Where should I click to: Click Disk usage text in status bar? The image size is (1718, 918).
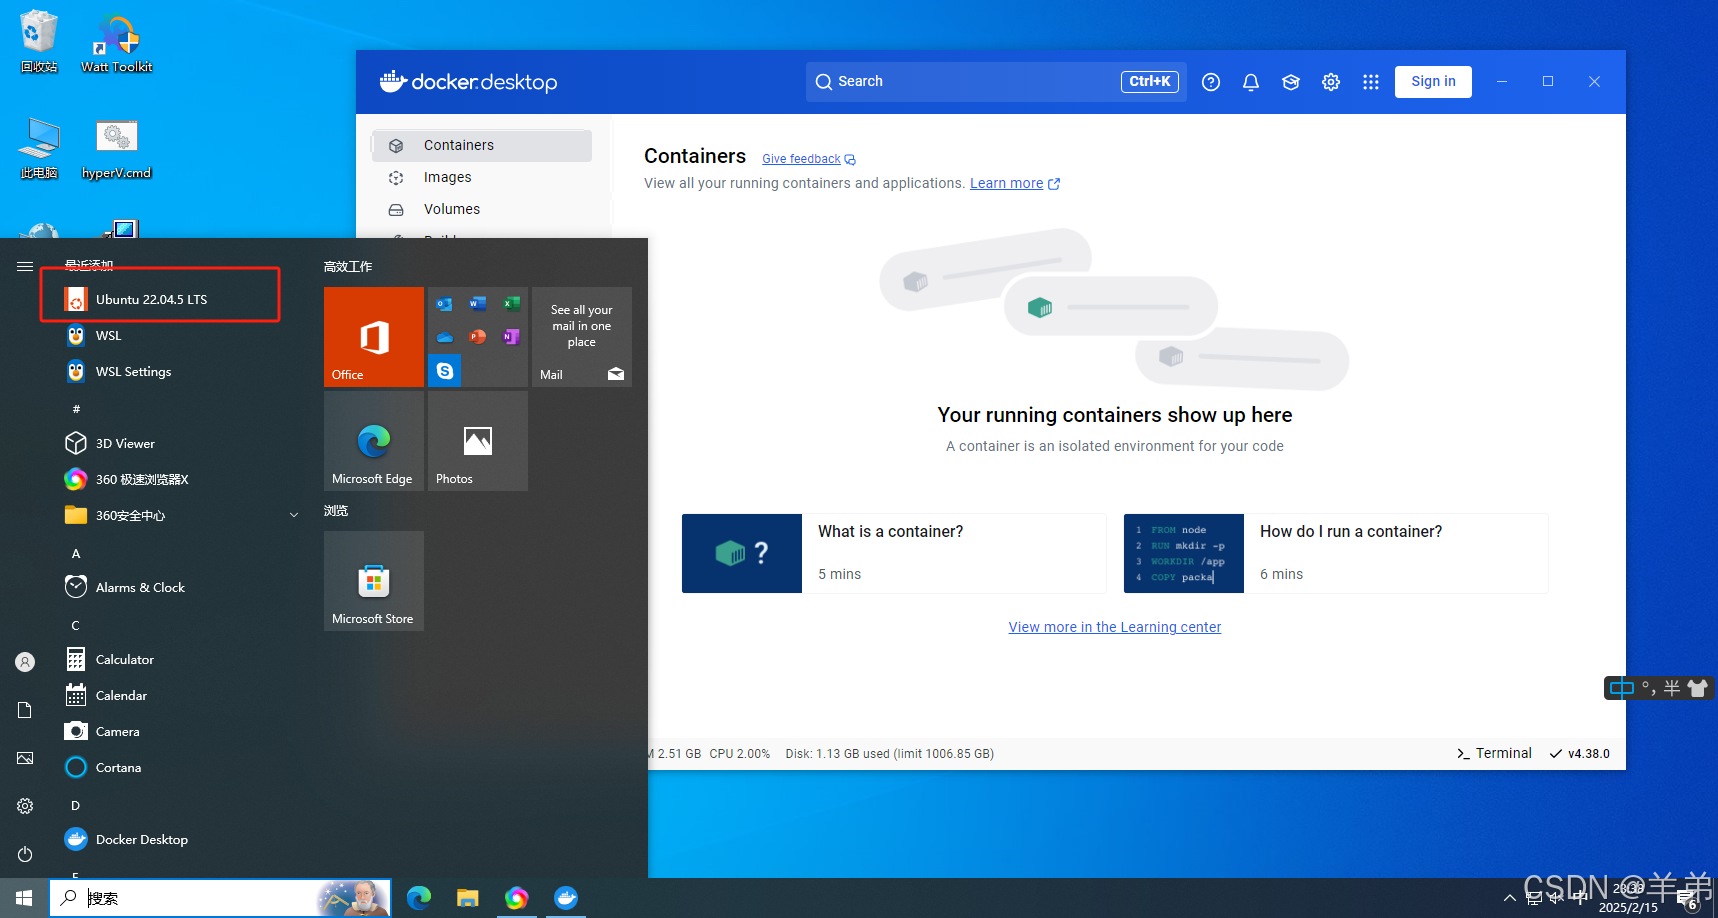click(x=890, y=754)
